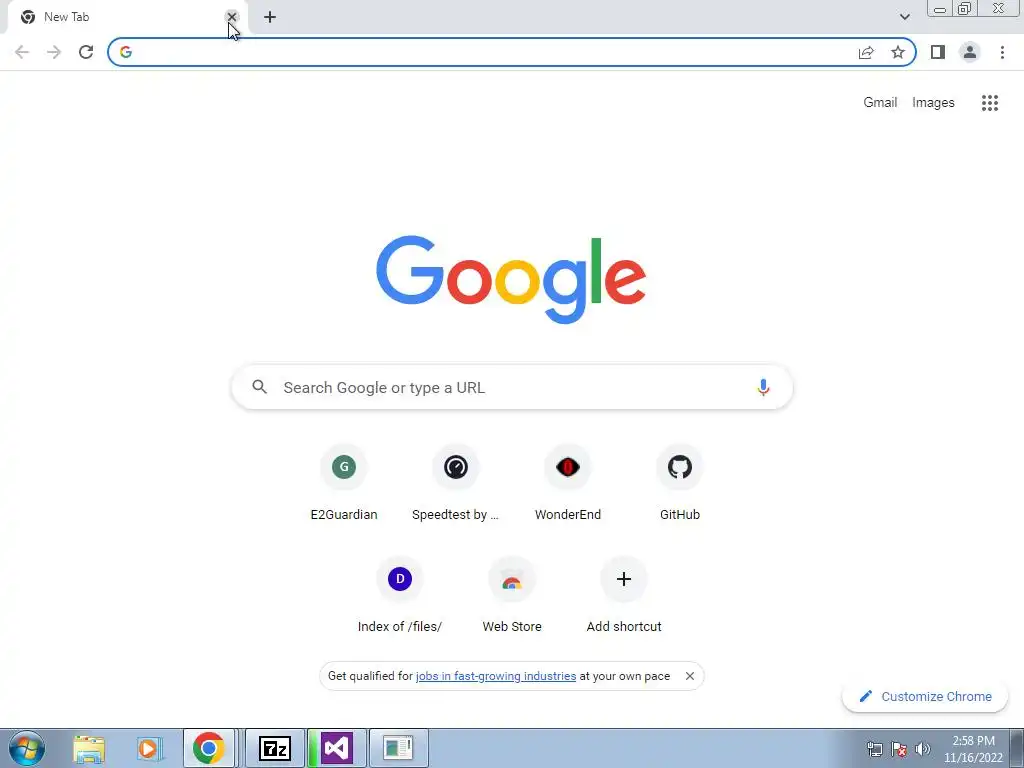Viewport: 1024px width, 768px height.
Task: Open the GitHub shortcut
Action: [x=680, y=483]
